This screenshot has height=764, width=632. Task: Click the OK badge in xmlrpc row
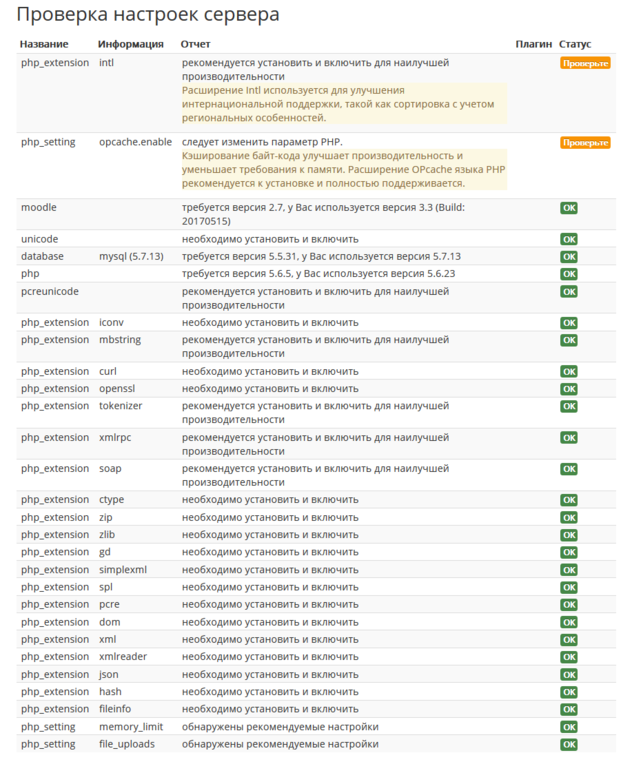[569, 438]
